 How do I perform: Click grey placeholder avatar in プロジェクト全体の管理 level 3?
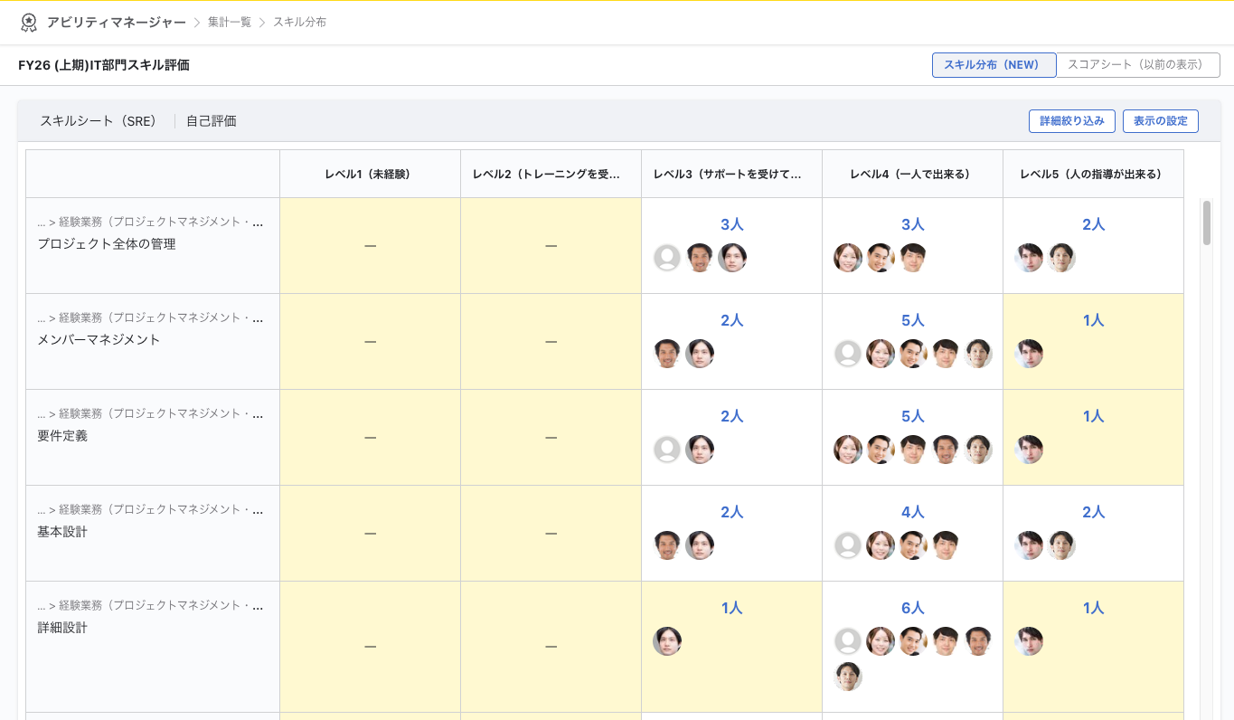click(667, 258)
